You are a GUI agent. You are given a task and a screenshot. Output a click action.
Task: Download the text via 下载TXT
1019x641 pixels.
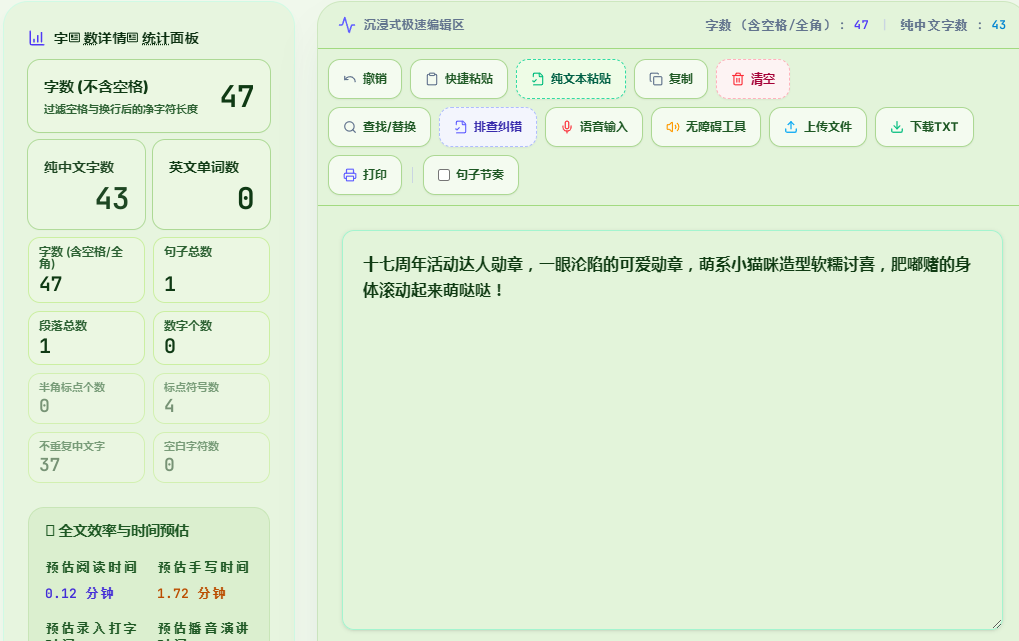(x=924, y=127)
